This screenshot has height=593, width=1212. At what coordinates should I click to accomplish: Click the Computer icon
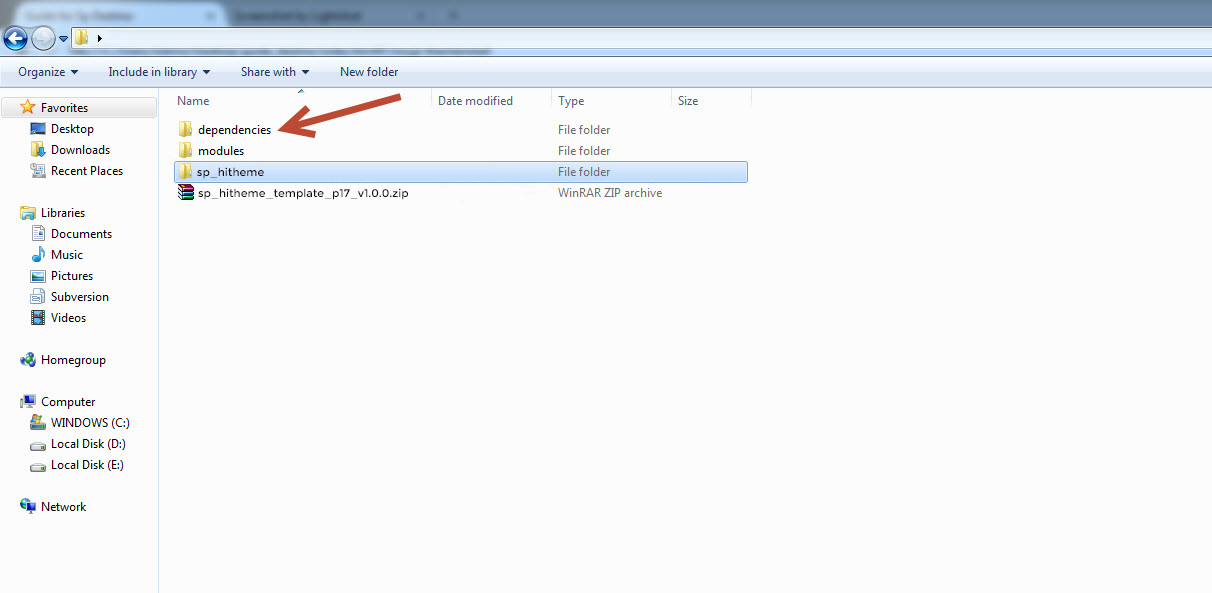pos(28,402)
